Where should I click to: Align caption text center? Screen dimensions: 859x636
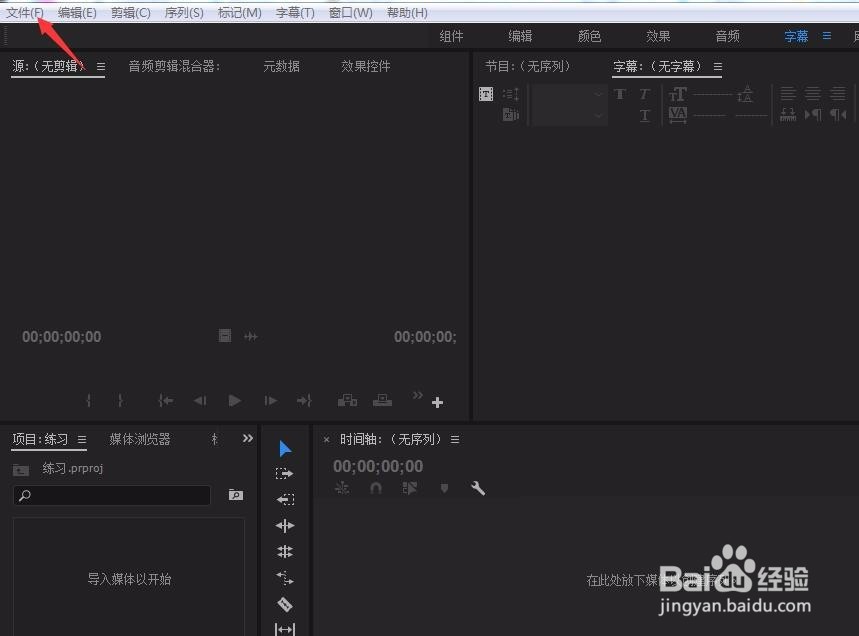coord(813,94)
